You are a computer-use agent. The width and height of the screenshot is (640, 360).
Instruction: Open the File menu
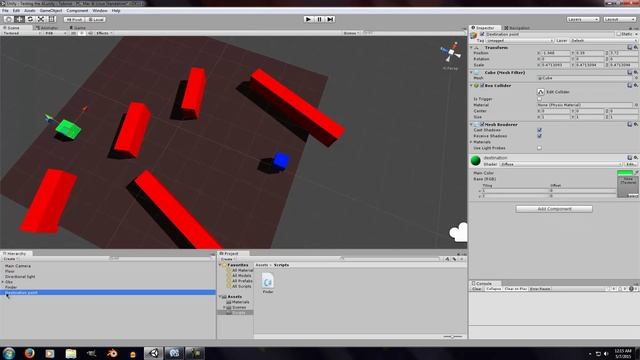(5, 11)
